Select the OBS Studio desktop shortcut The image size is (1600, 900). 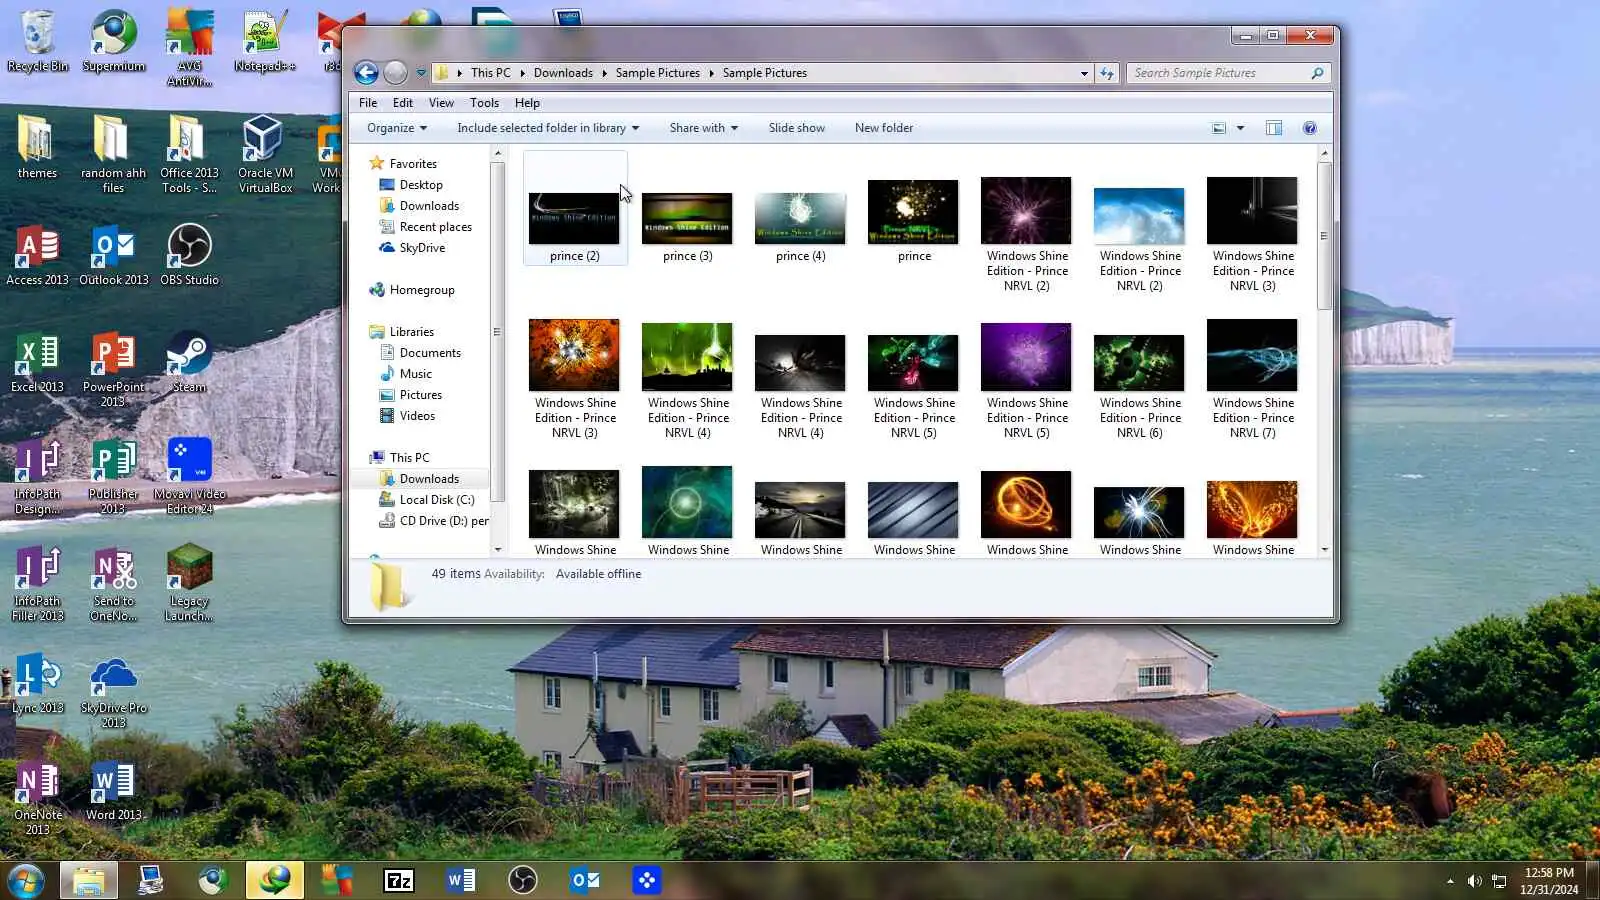pyautogui.click(x=189, y=255)
